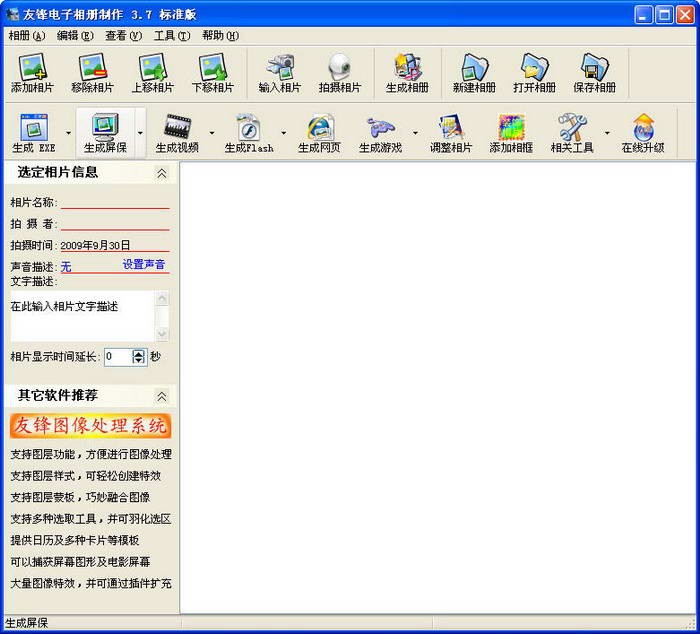The width and height of the screenshot is (700, 634).
Task: Click the 生成Flash icon
Action: point(249,133)
